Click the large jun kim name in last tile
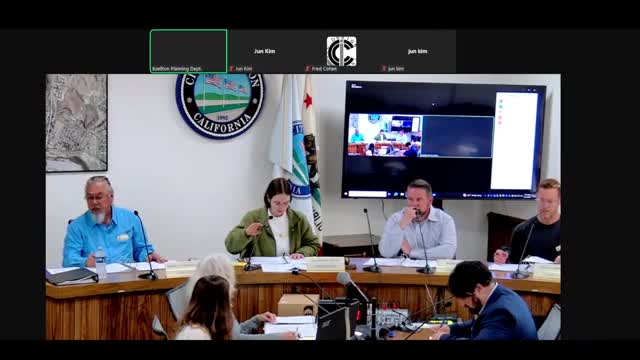 click(418, 51)
